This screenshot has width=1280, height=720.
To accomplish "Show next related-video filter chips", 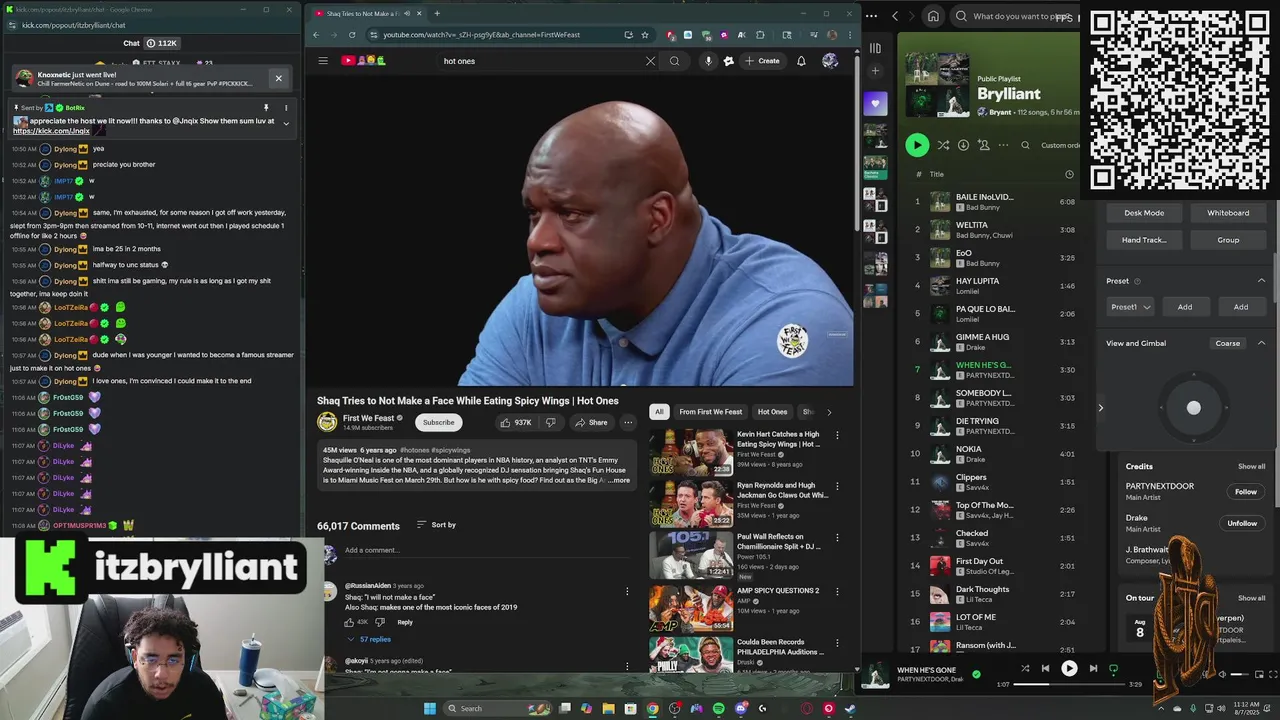I will coord(828,412).
